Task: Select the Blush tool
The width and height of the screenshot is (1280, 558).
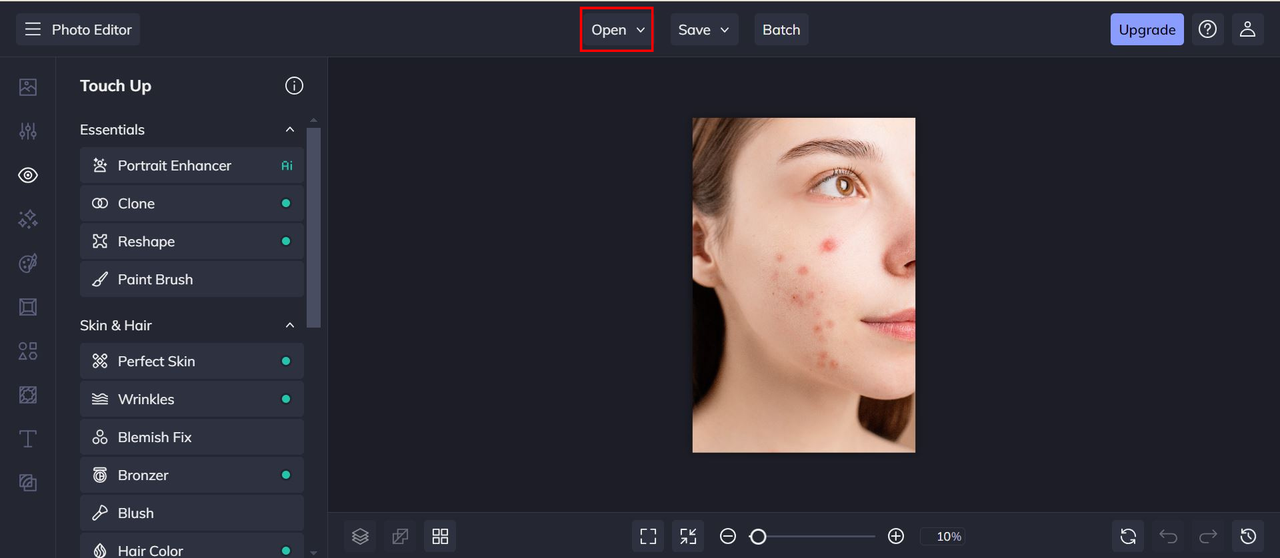Action: pos(192,514)
